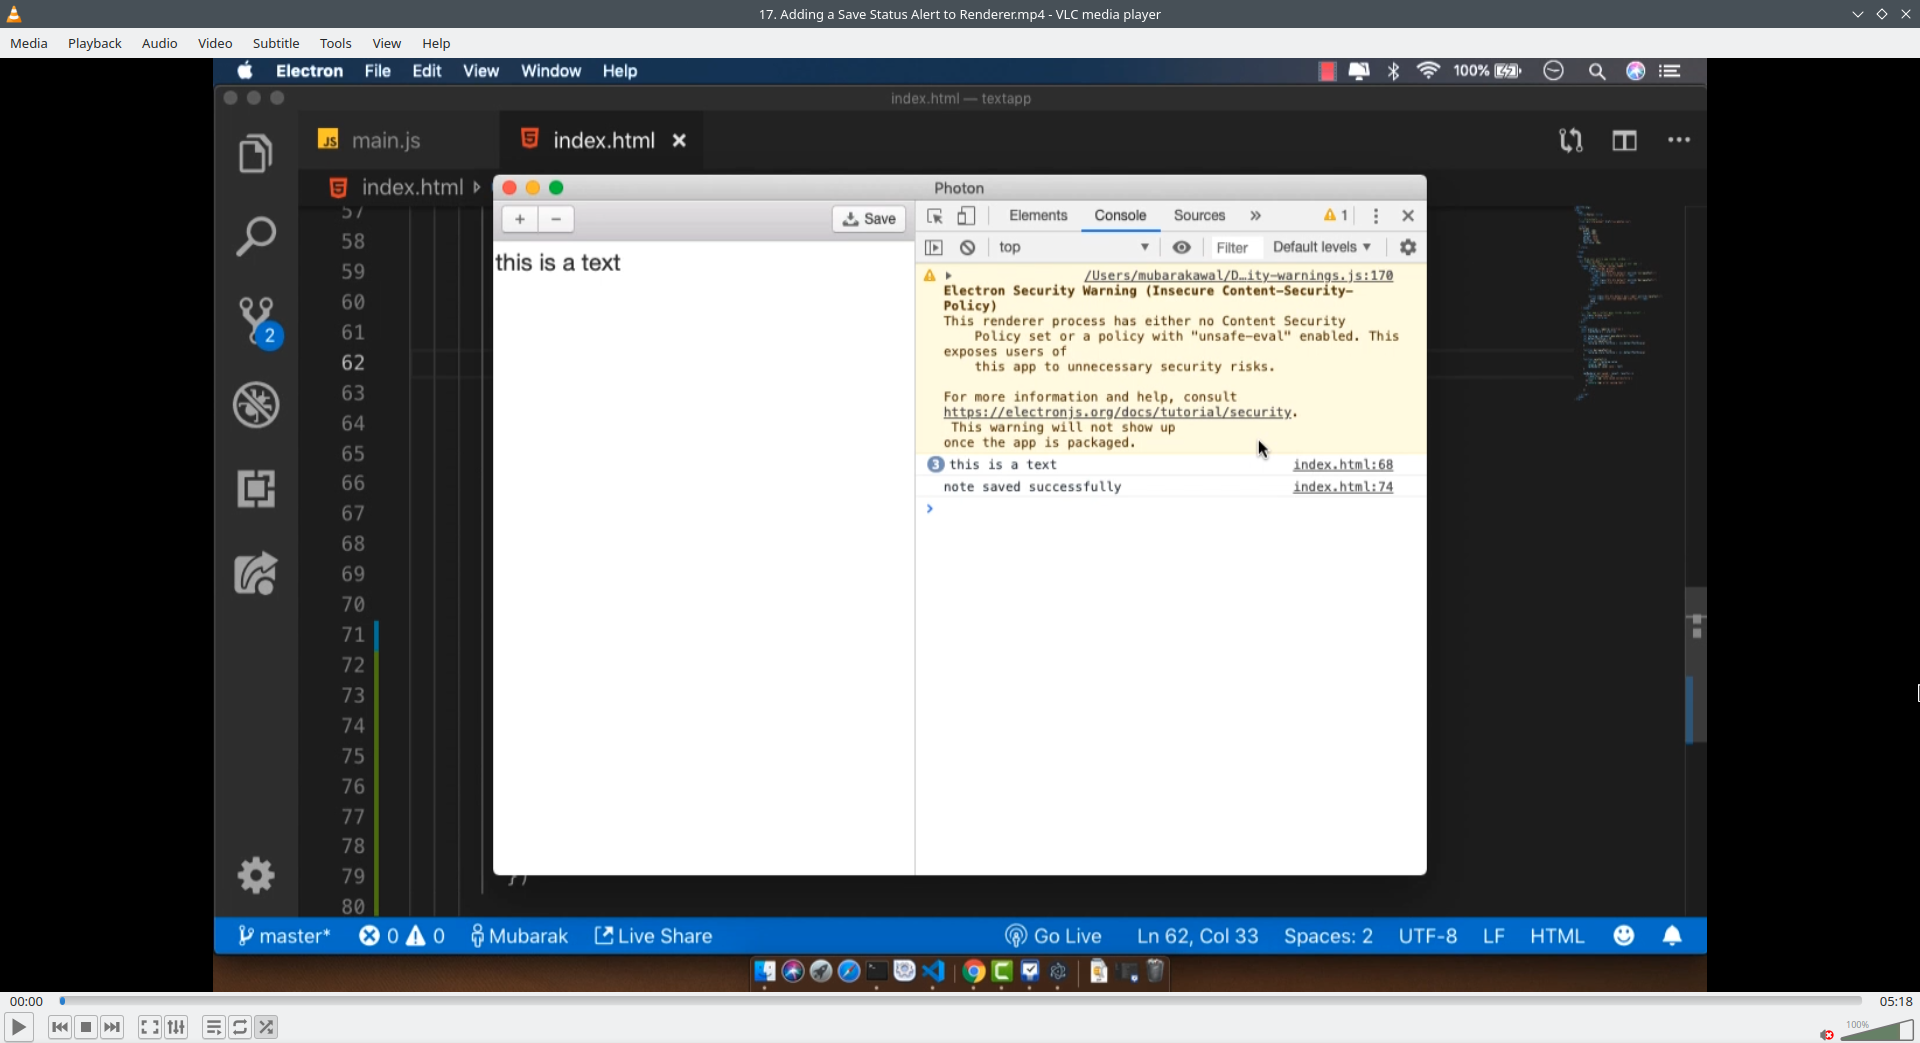Click the Open Changes icon in the editor title bar
This screenshot has height=1043, width=1920.
(1571, 140)
